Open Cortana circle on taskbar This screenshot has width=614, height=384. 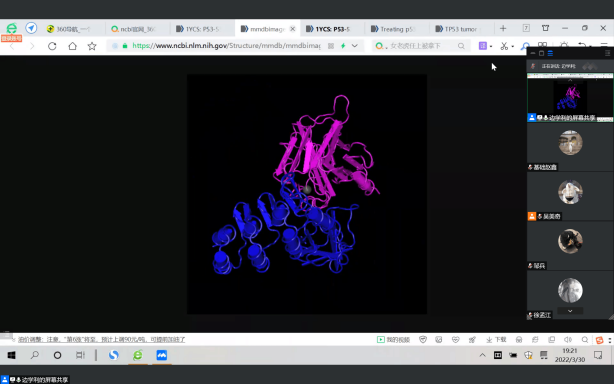tap(57, 355)
